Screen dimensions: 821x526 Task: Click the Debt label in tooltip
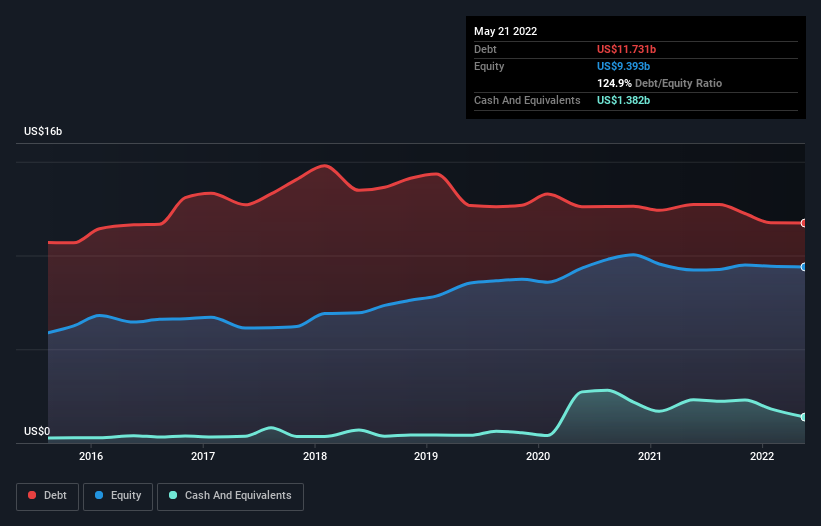[x=485, y=49]
